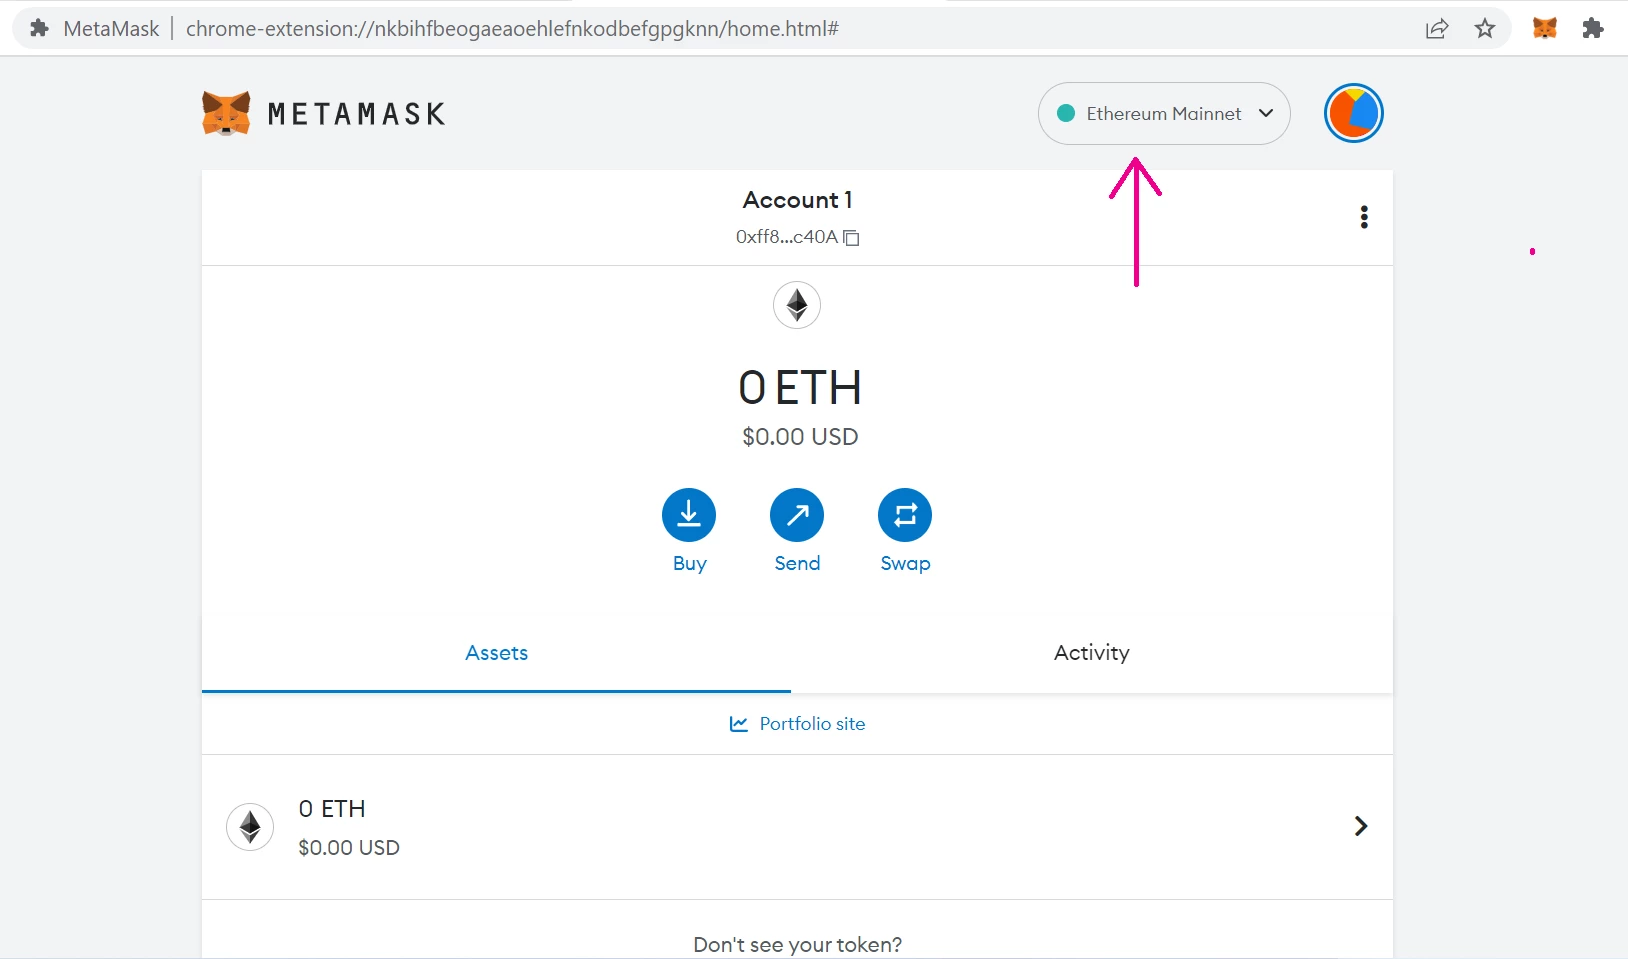Switch to the Assets tab
The height and width of the screenshot is (959, 1628).
(496, 653)
